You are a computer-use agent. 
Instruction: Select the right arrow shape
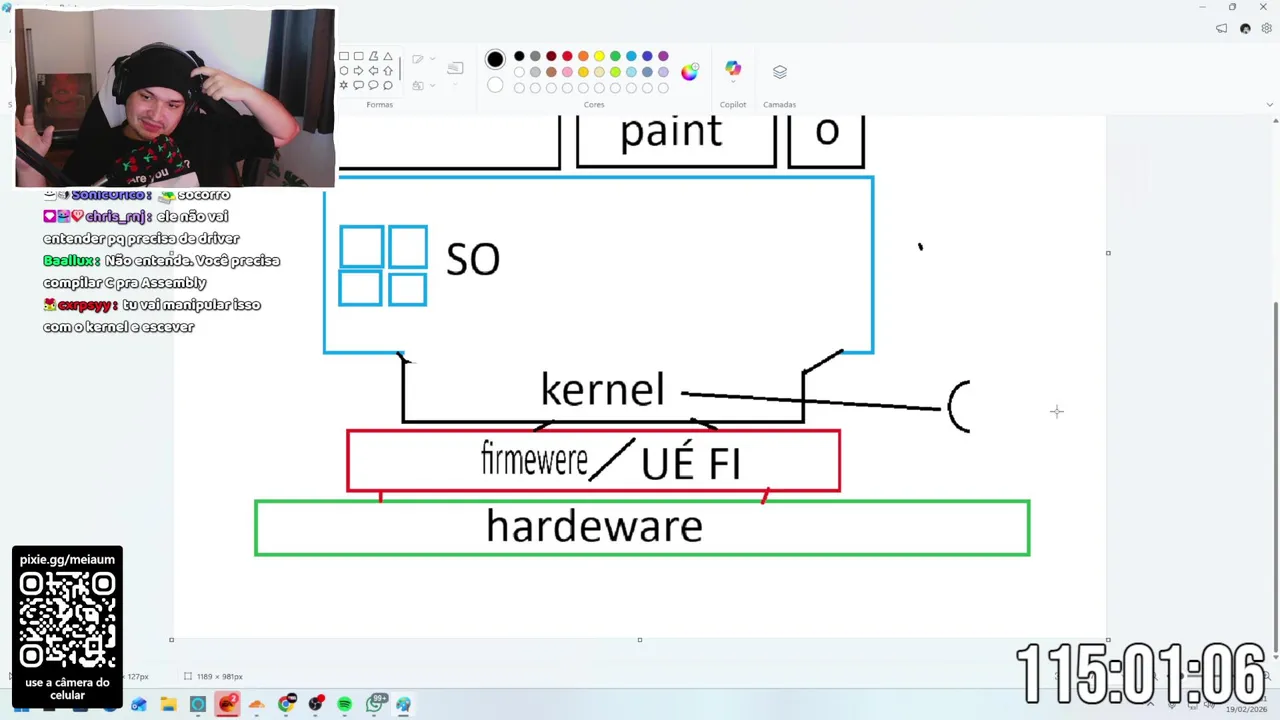click(358, 71)
